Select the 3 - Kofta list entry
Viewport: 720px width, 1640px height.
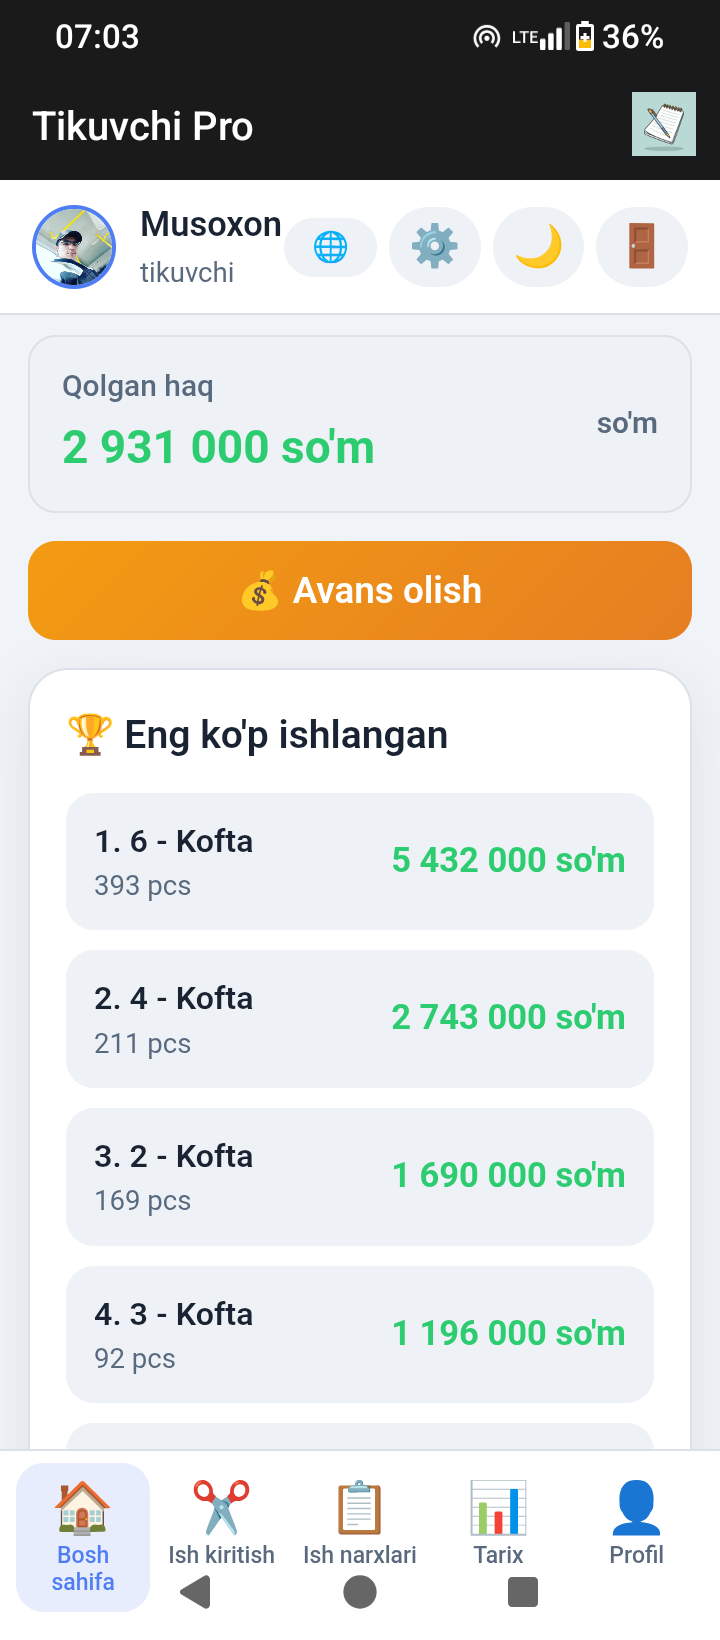click(x=360, y=1334)
